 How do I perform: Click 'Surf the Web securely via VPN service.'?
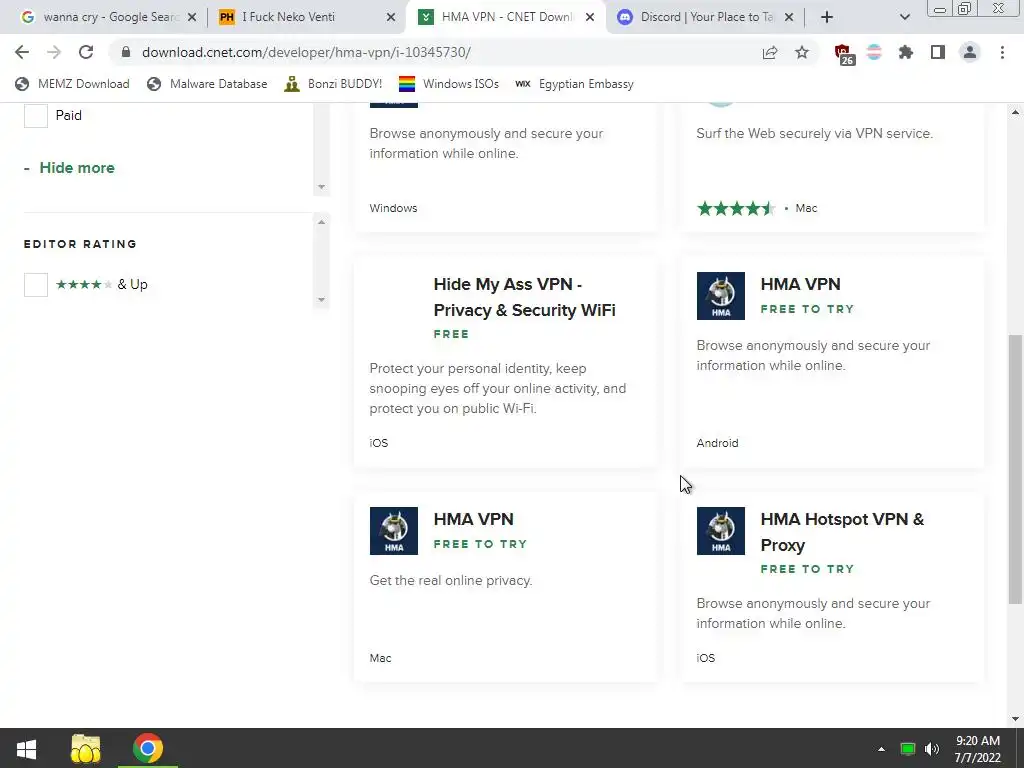pos(814,133)
